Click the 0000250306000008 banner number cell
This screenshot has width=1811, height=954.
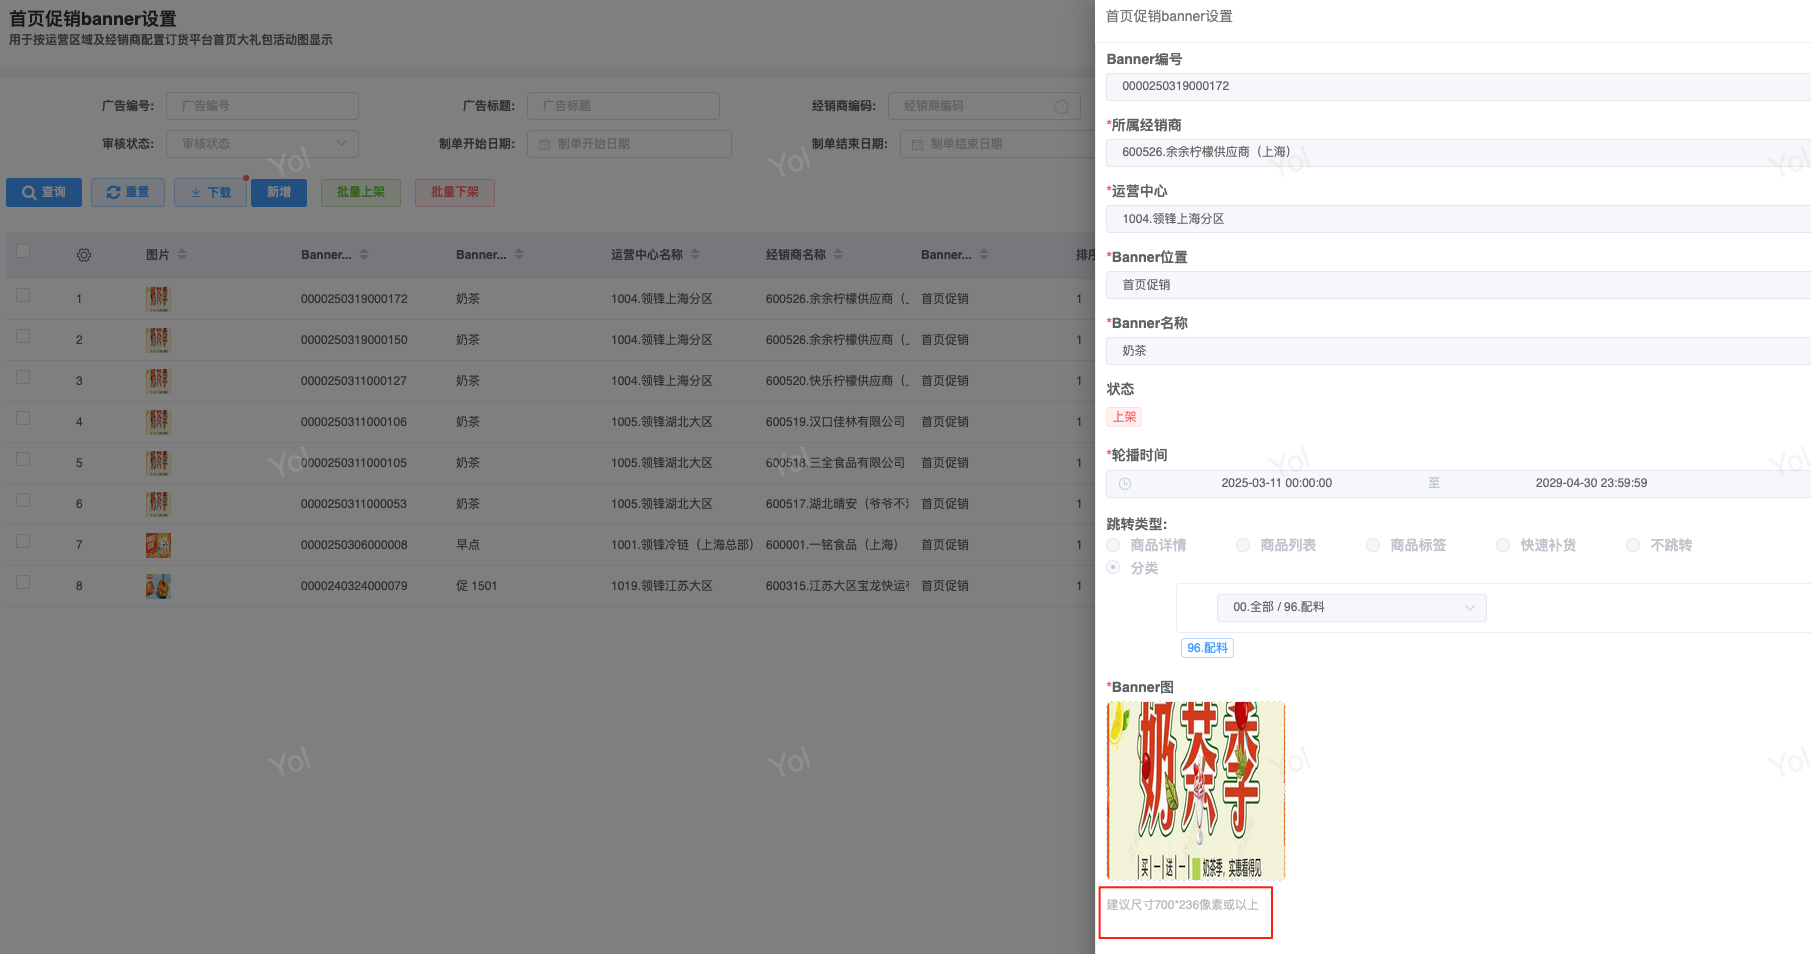coord(354,545)
